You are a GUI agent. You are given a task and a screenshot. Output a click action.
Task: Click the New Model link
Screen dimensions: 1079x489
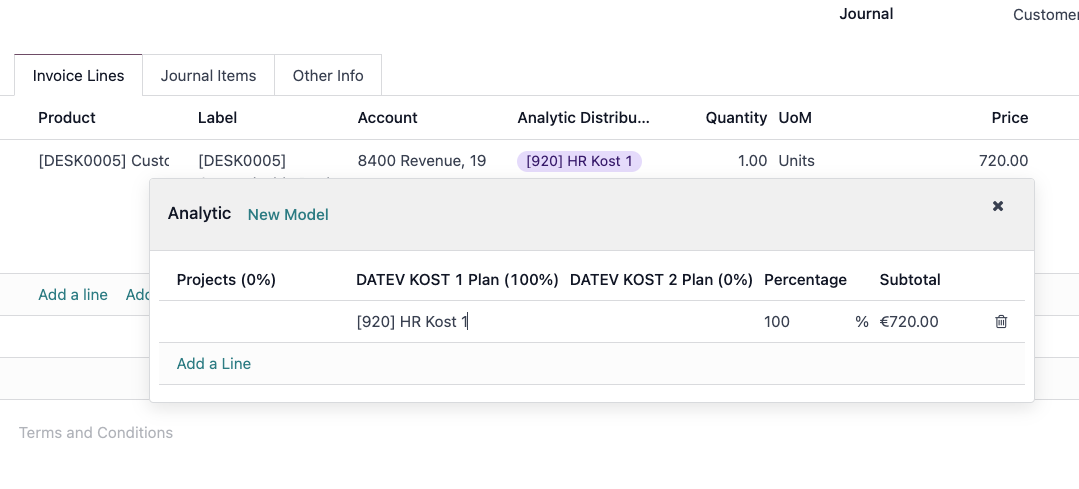tap(288, 215)
